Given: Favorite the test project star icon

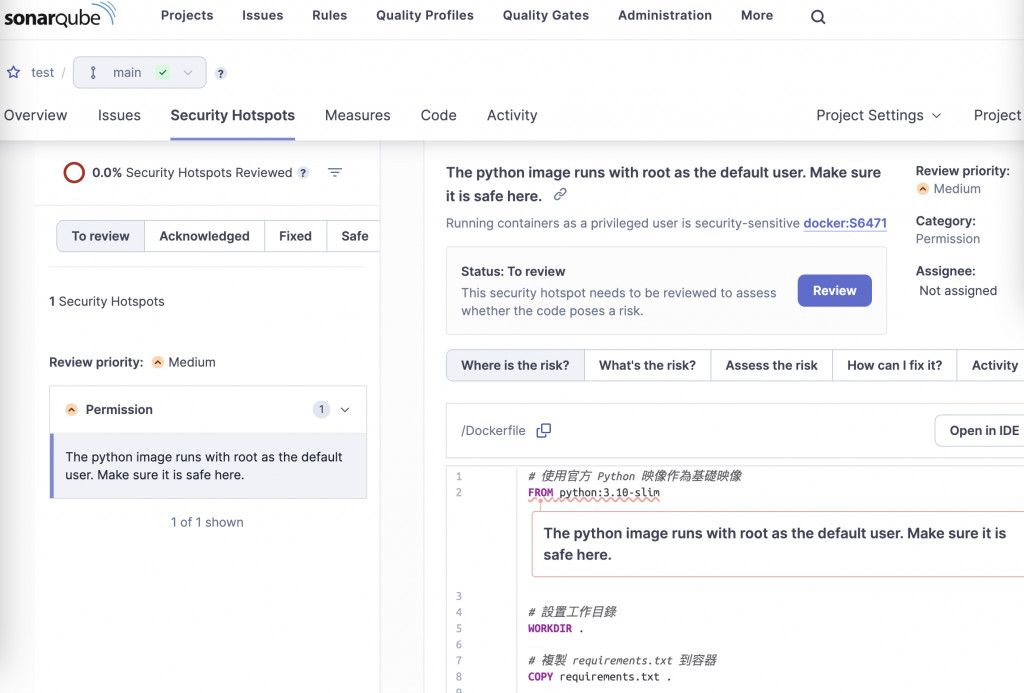Looking at the screenshot, I should [14, 72].
